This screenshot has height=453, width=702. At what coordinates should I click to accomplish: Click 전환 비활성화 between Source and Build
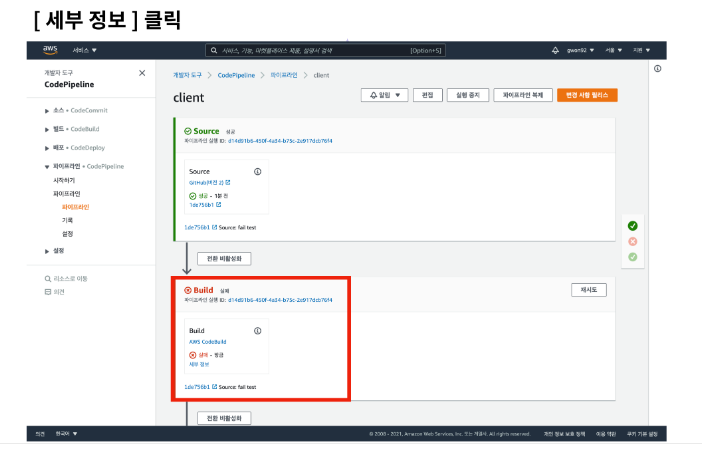click(x=224, y=259)
